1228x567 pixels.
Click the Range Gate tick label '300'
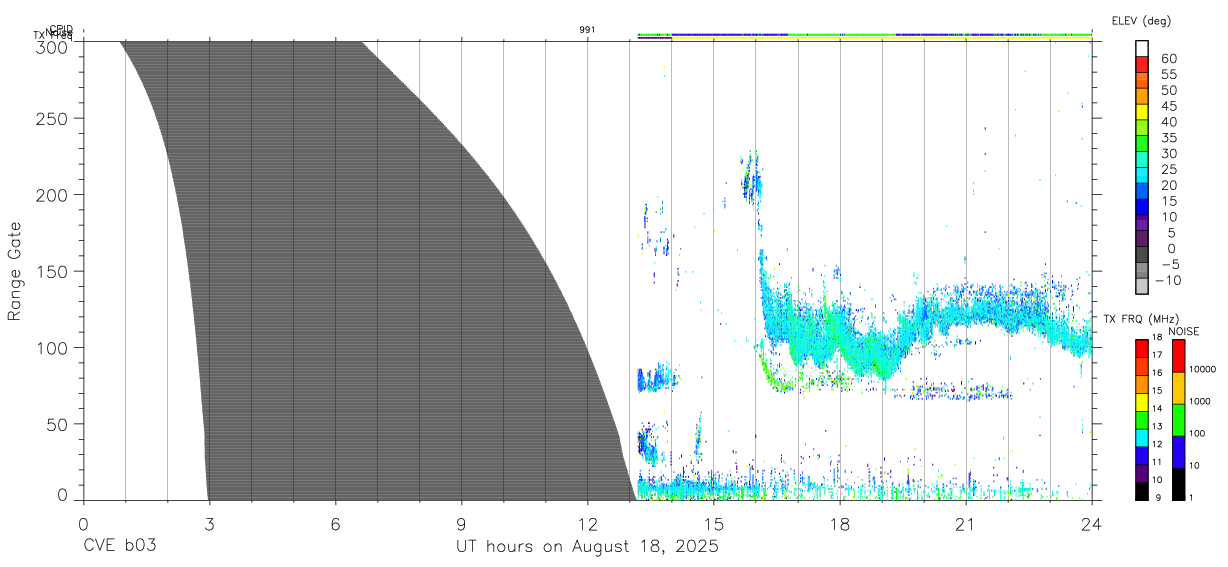pyautogui.click(x=53, y=47)
